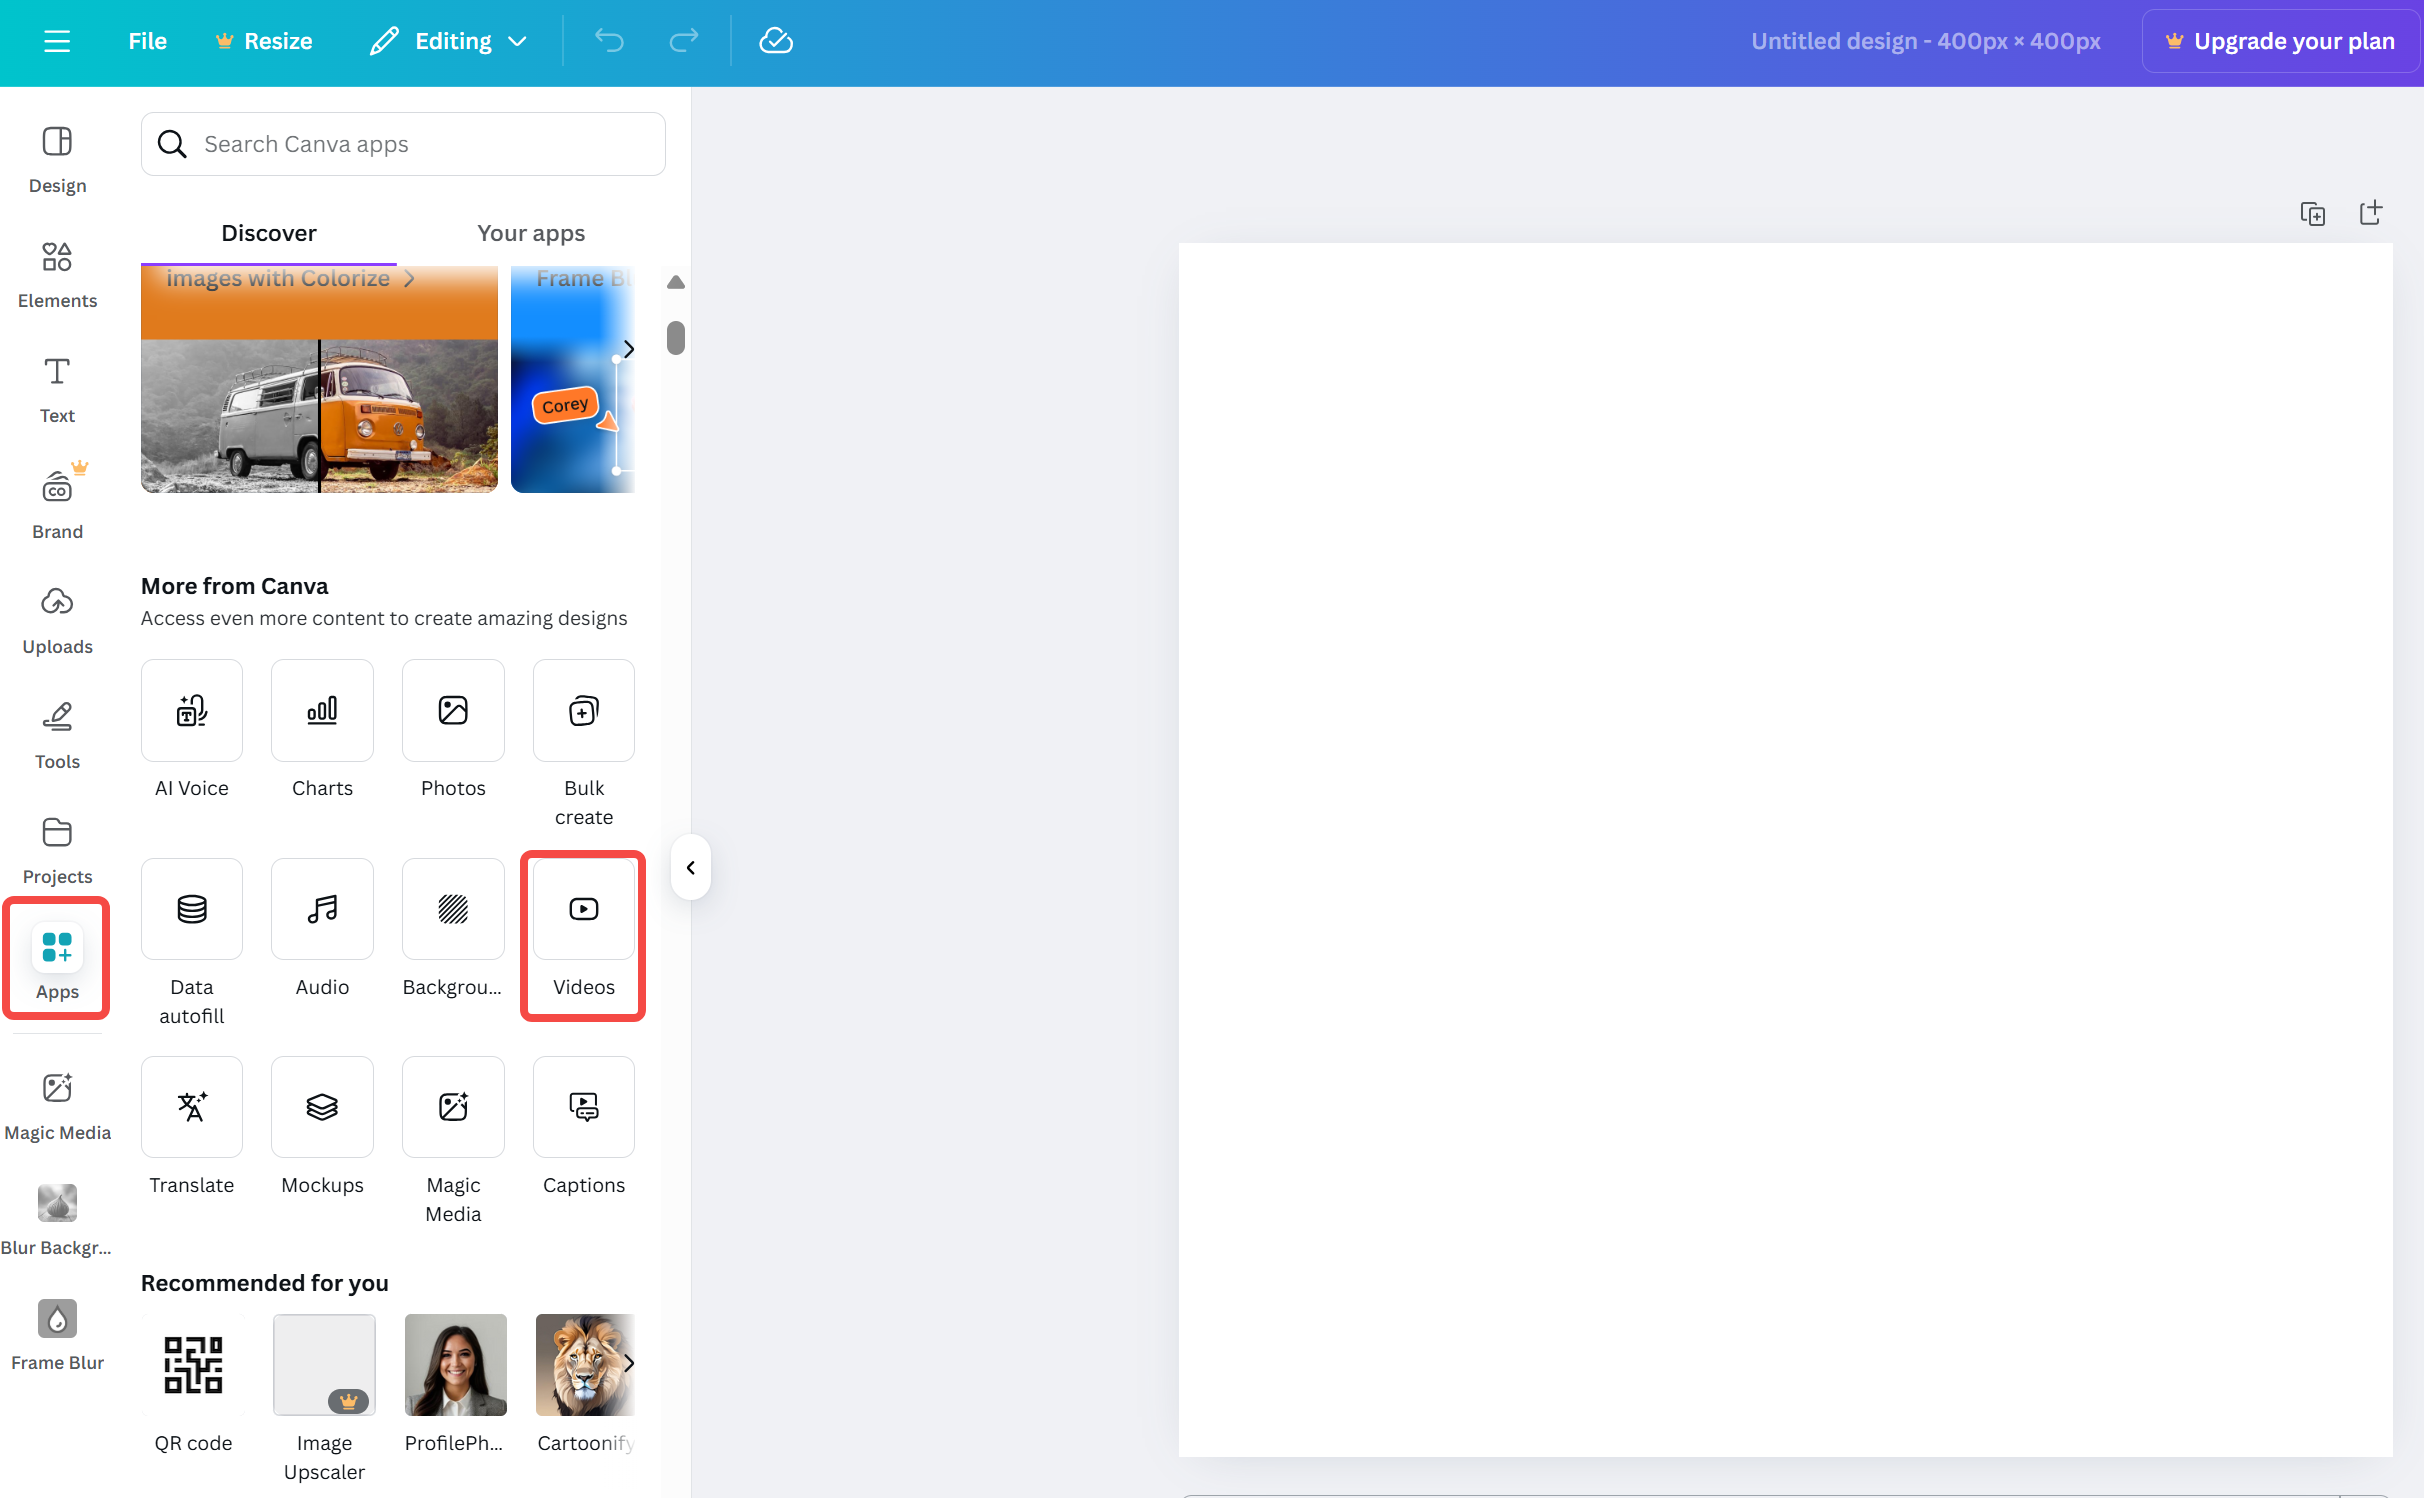Open the Tools panel
The image size is (2424, 1498).
(x=56, y=733)
